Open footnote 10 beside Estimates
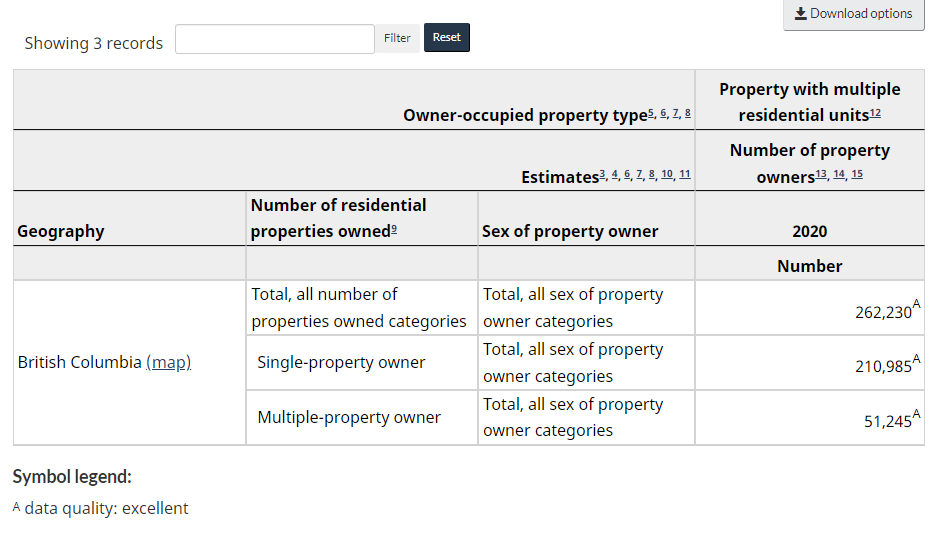Screen dimensions: 939x538 [x=667, y=174]
